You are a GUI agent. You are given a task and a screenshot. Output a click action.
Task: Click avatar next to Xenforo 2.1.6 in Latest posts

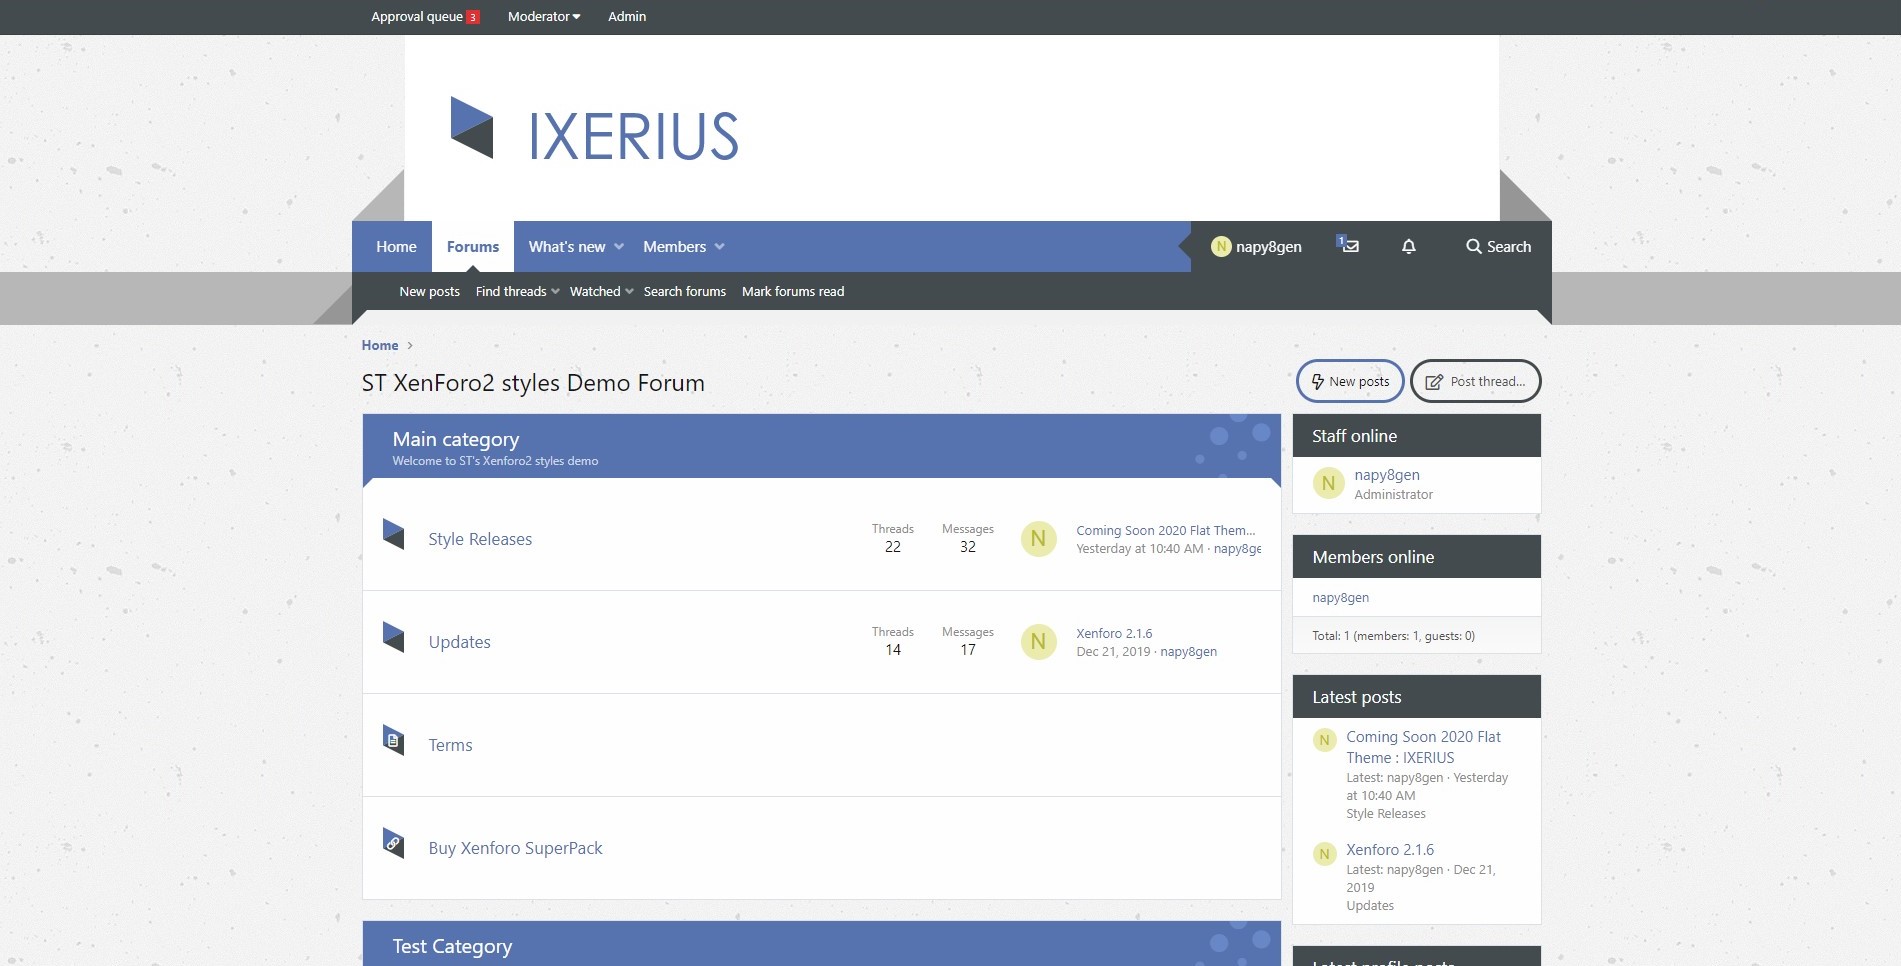(x=1324, y=854)
